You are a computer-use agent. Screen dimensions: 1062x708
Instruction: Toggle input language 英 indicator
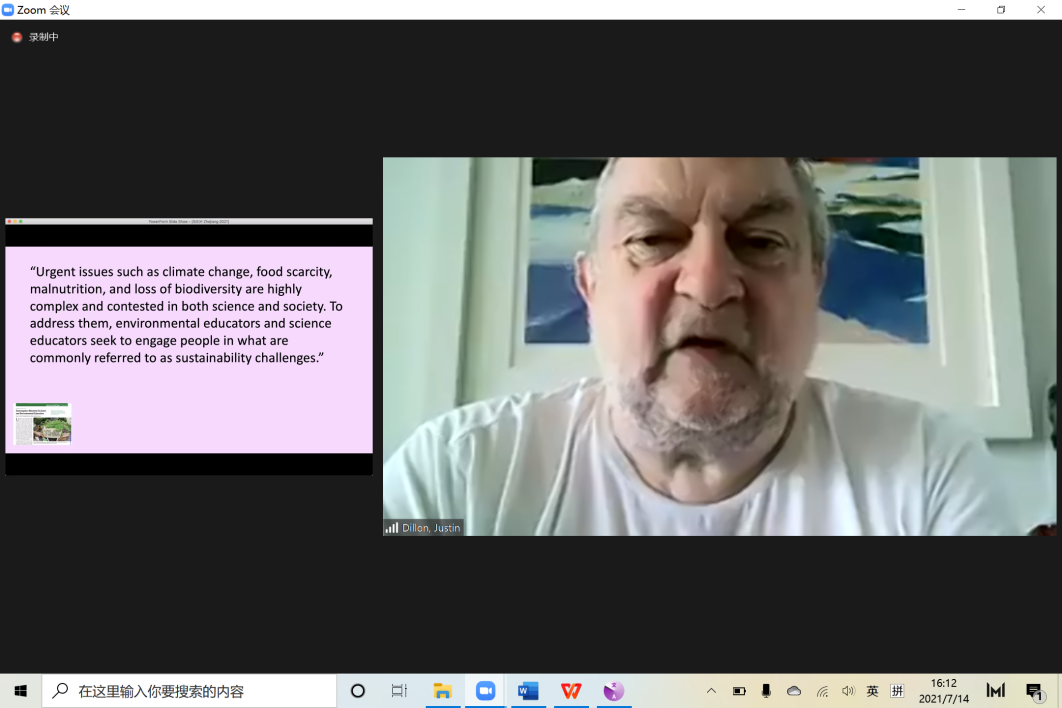click(x=872, y=691)
